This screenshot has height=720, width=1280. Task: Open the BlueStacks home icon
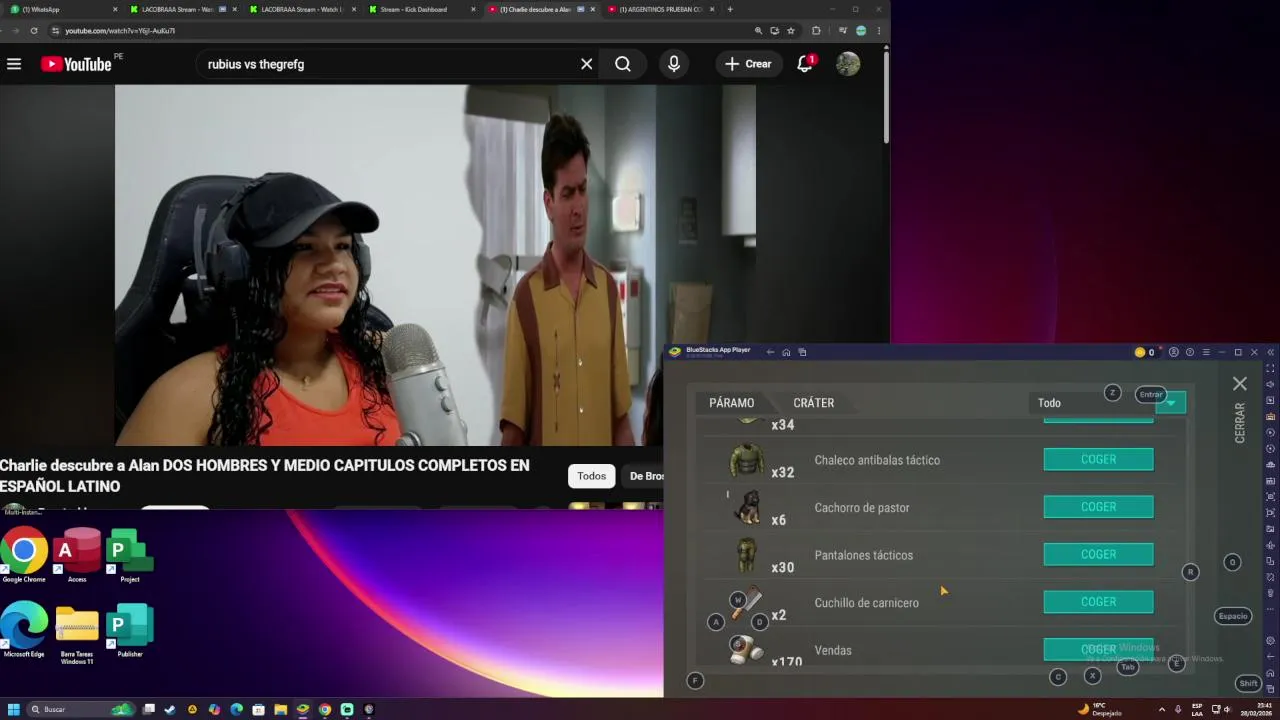(786, 352)
